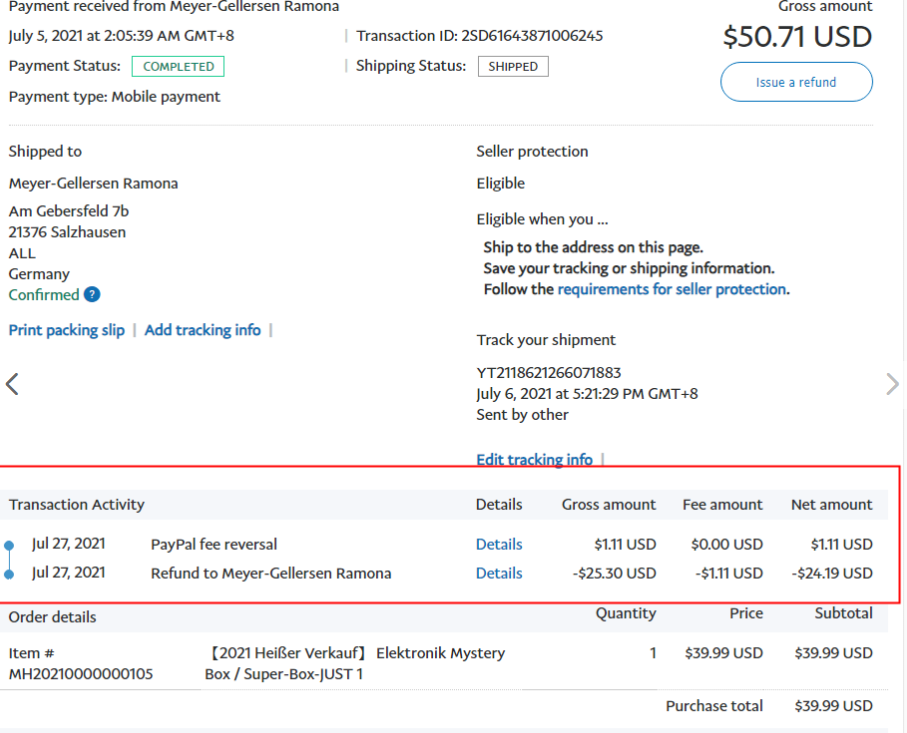
Task: Click timeline dot for PayPal fee reversal
Action: (9, 545)
